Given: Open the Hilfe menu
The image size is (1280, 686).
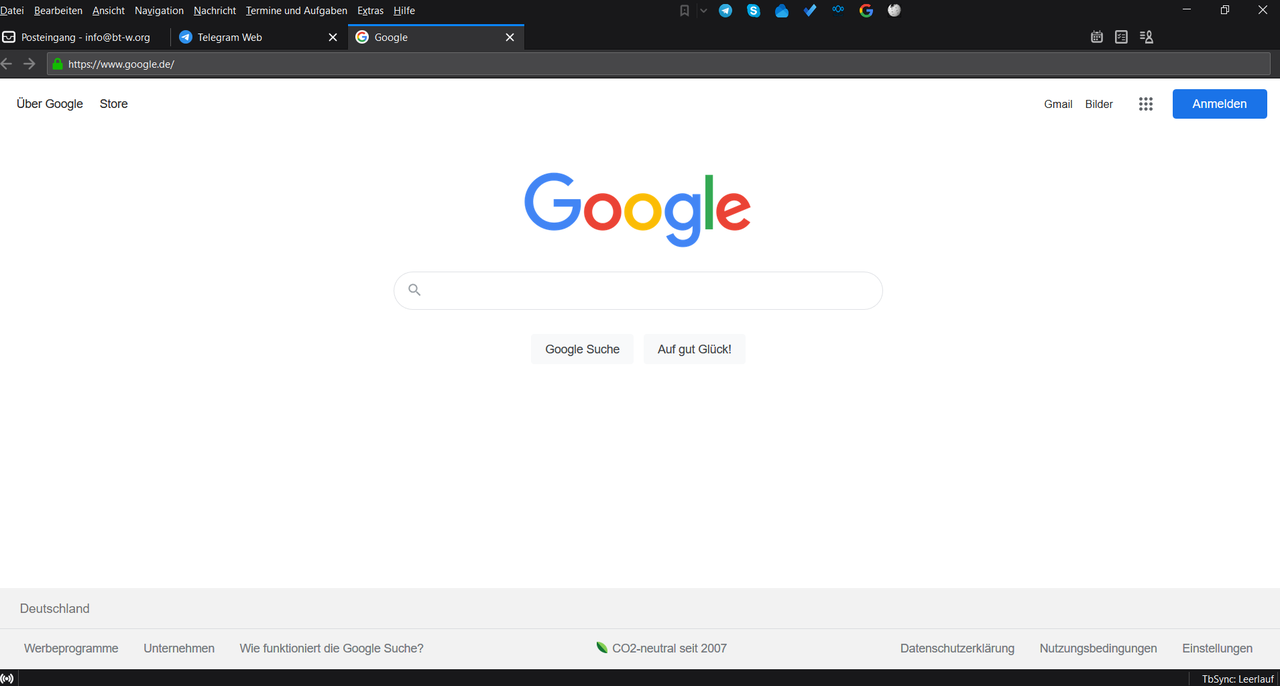Looking at the screenshot, I should point(404,11).
